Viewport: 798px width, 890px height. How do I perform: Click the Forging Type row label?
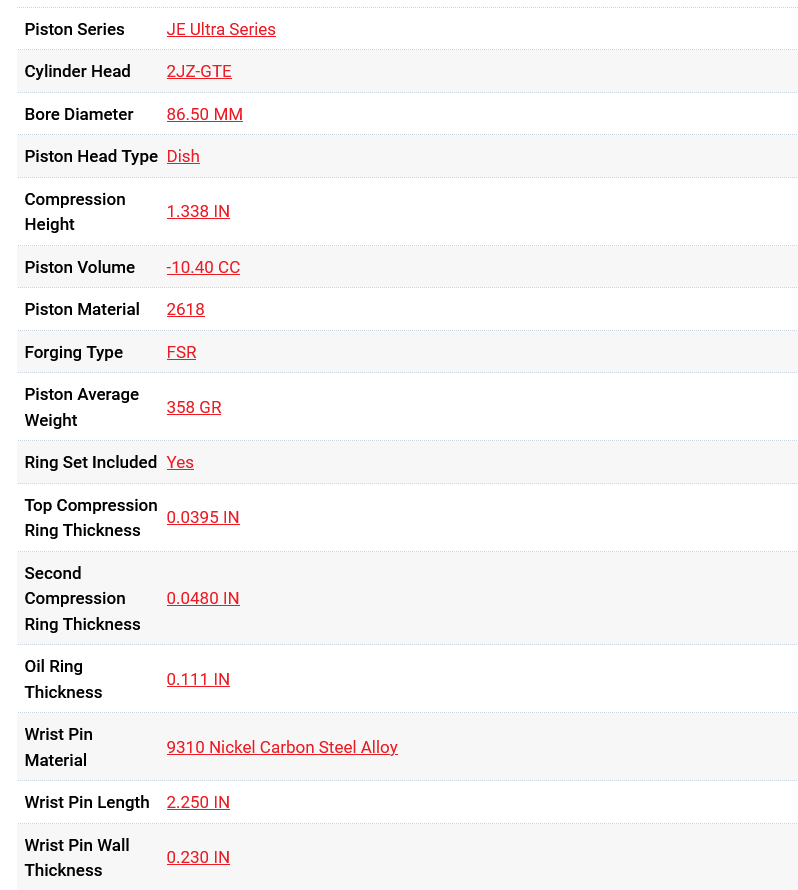(74, 352)
